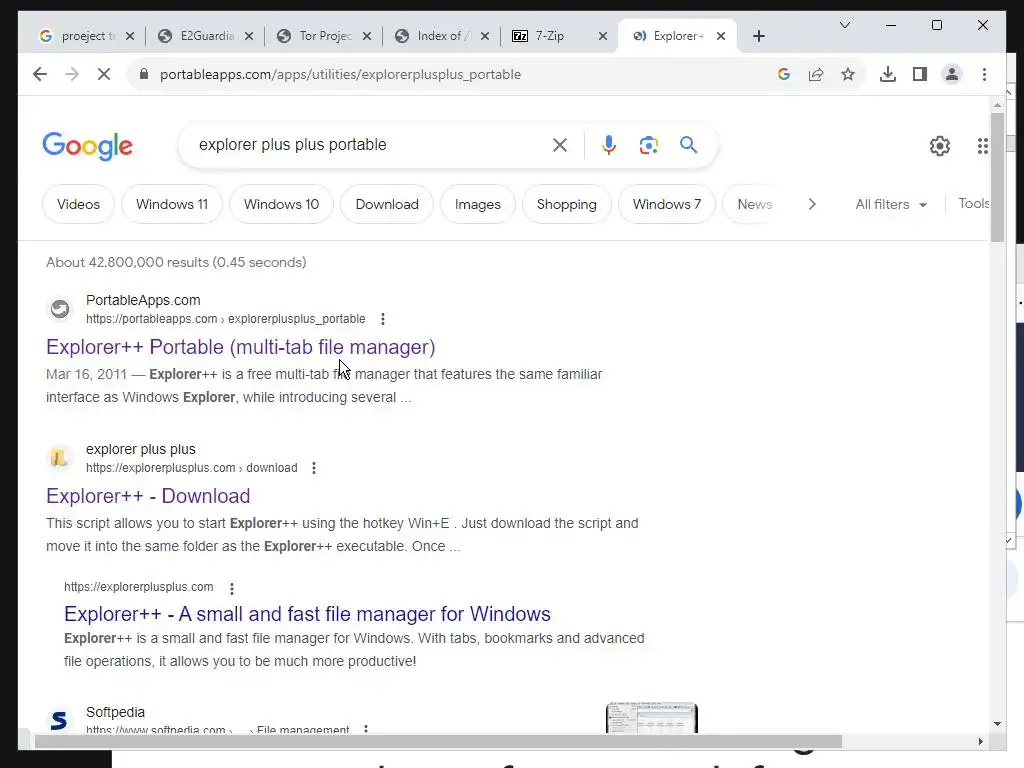Stop loading the page

104,74
